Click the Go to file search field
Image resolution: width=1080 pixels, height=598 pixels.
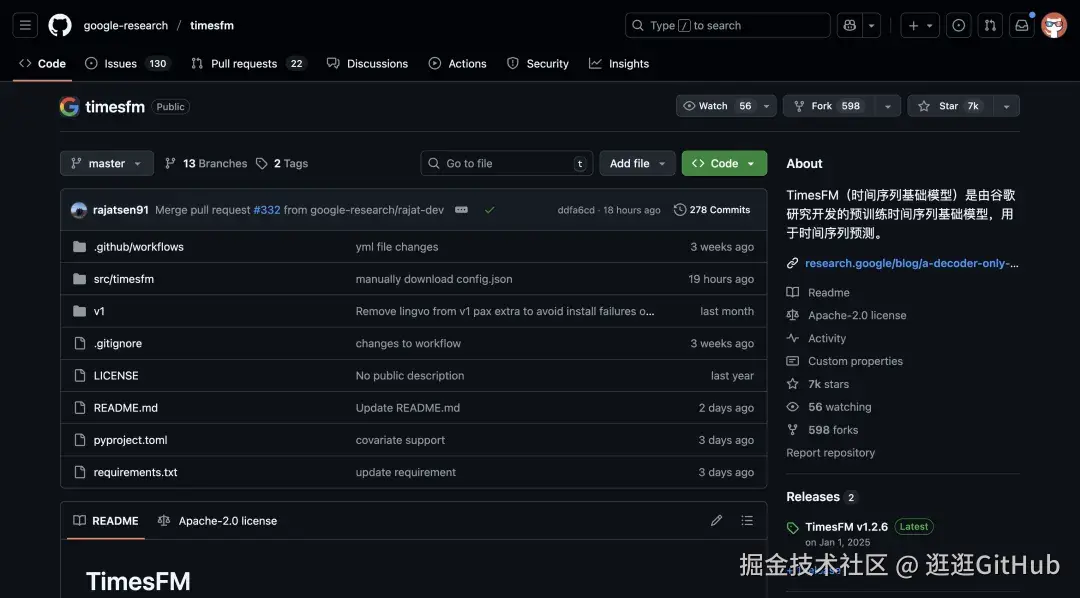[x=506, y=163]
